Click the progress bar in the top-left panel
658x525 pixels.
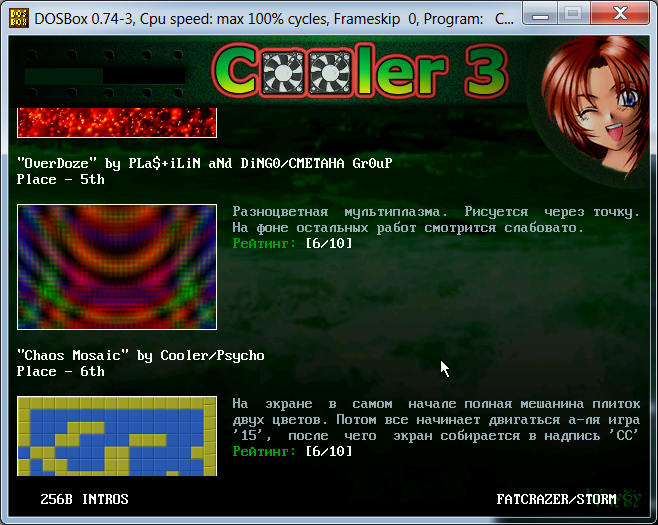(105, 76)
